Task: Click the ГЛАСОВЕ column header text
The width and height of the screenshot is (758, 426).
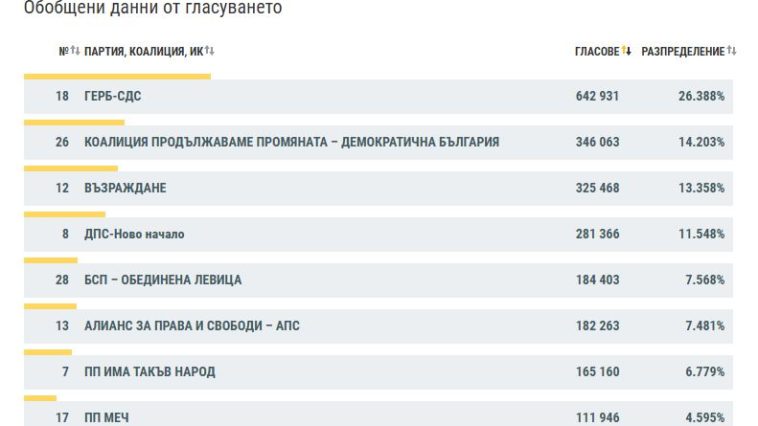Action: (x=597, y=51)
